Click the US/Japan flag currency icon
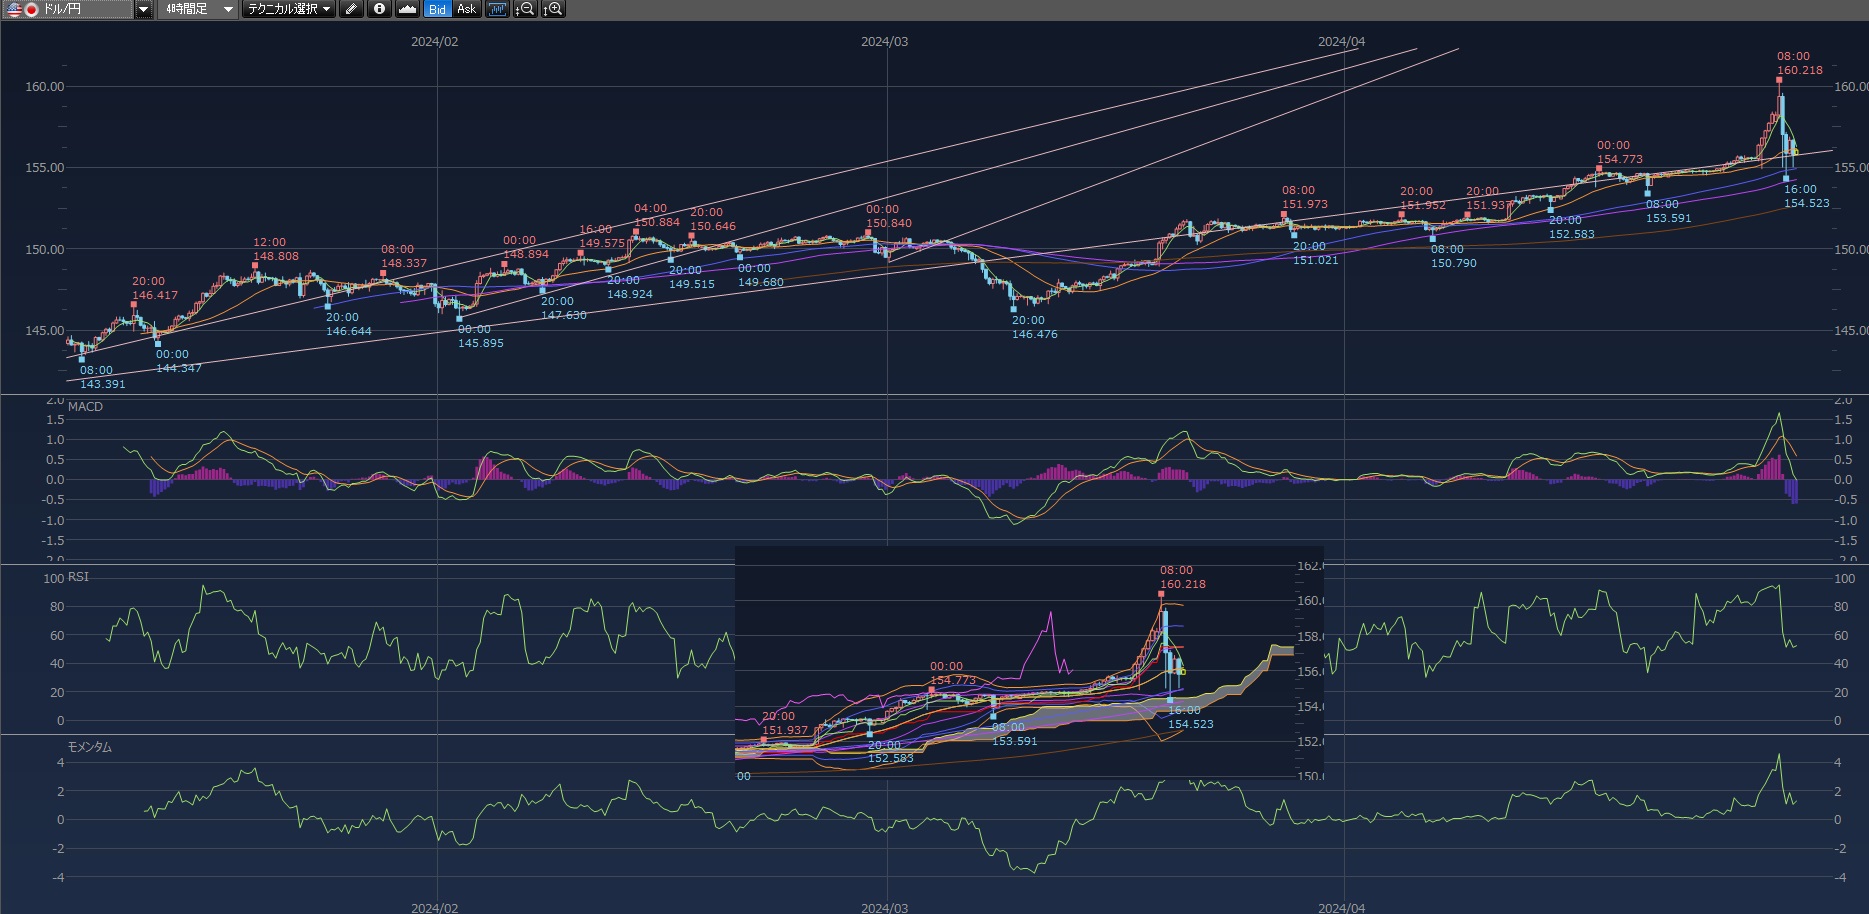The height and width of the screenshot is (914, 1869). 23,9
